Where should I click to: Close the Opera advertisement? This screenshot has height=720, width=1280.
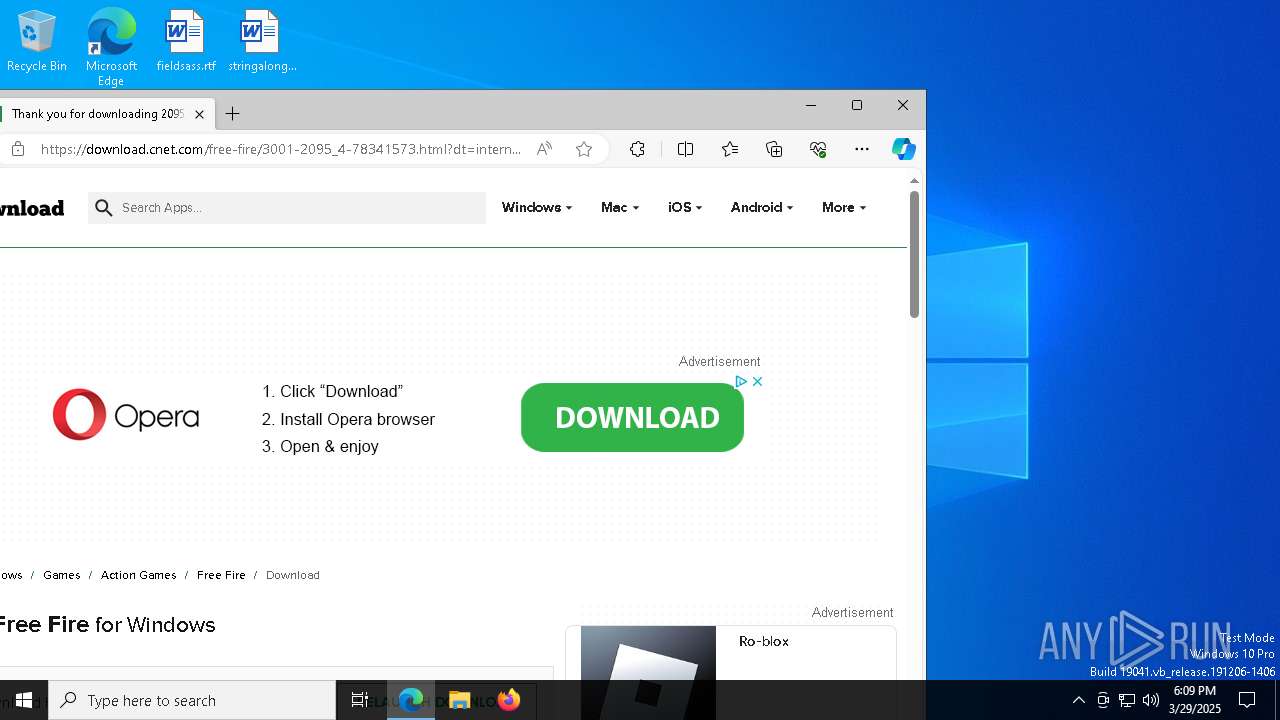click(x=757, y=381)
